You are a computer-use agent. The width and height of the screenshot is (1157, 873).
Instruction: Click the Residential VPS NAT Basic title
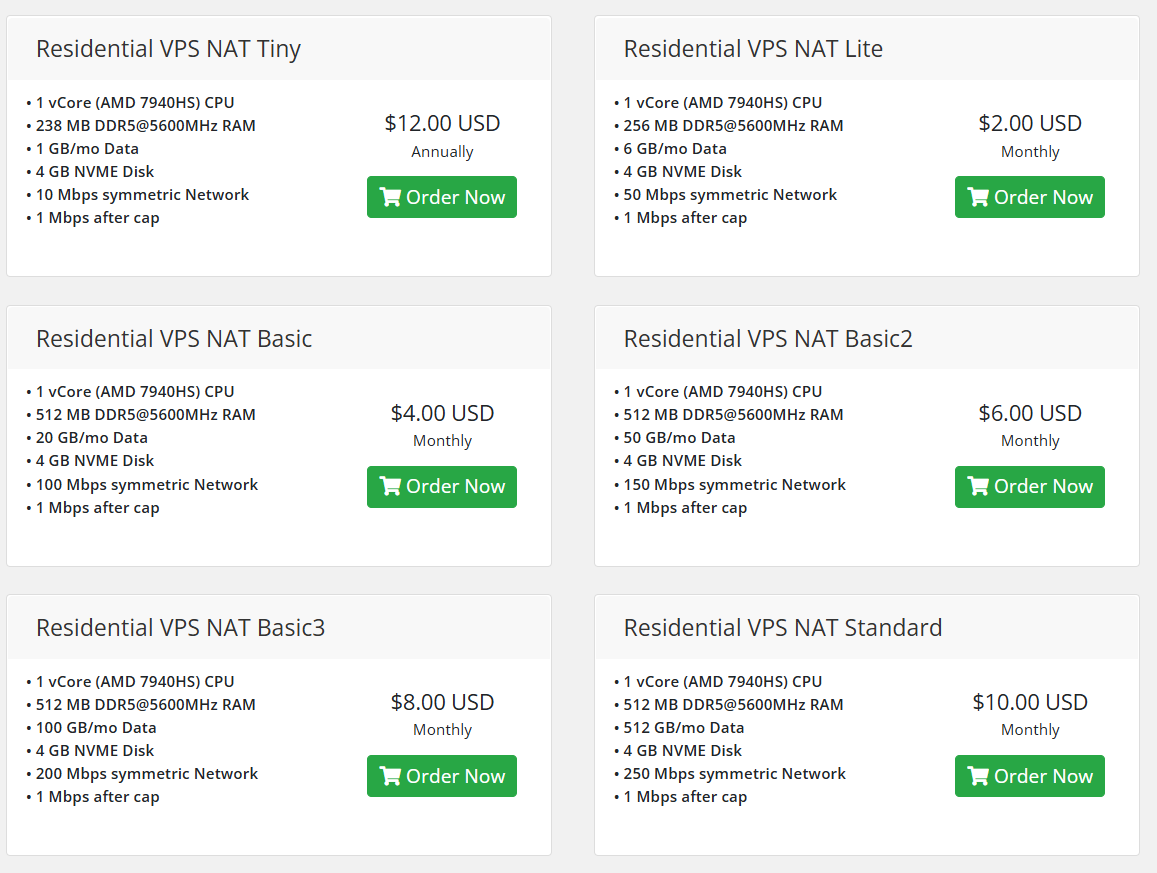click(x=174, y=339)
